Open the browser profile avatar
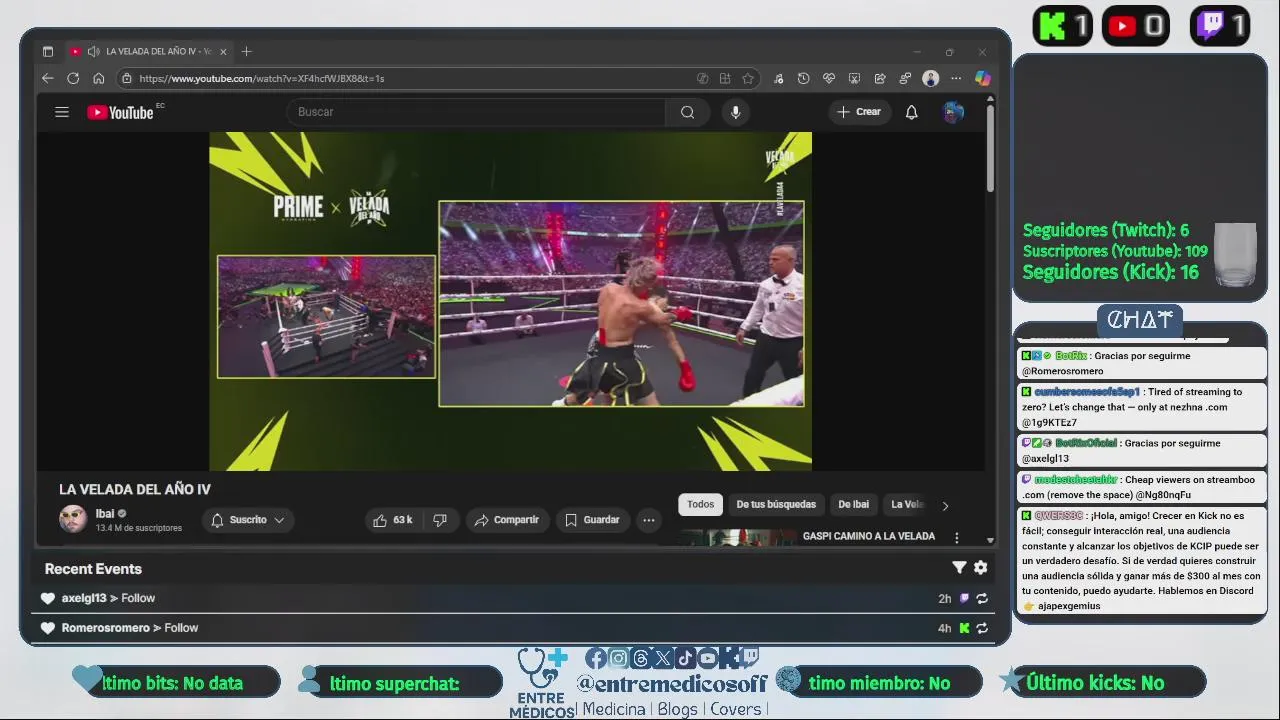Image resolution: width=1280 pixels, height=720 pixels. click(931, 78)
